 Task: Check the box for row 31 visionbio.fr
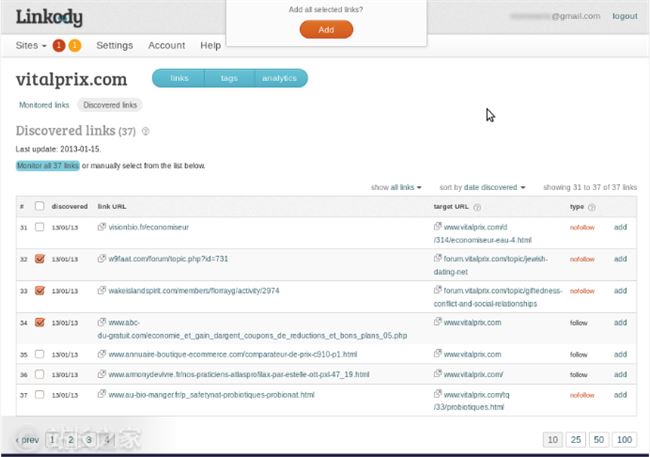click(39, 227)
